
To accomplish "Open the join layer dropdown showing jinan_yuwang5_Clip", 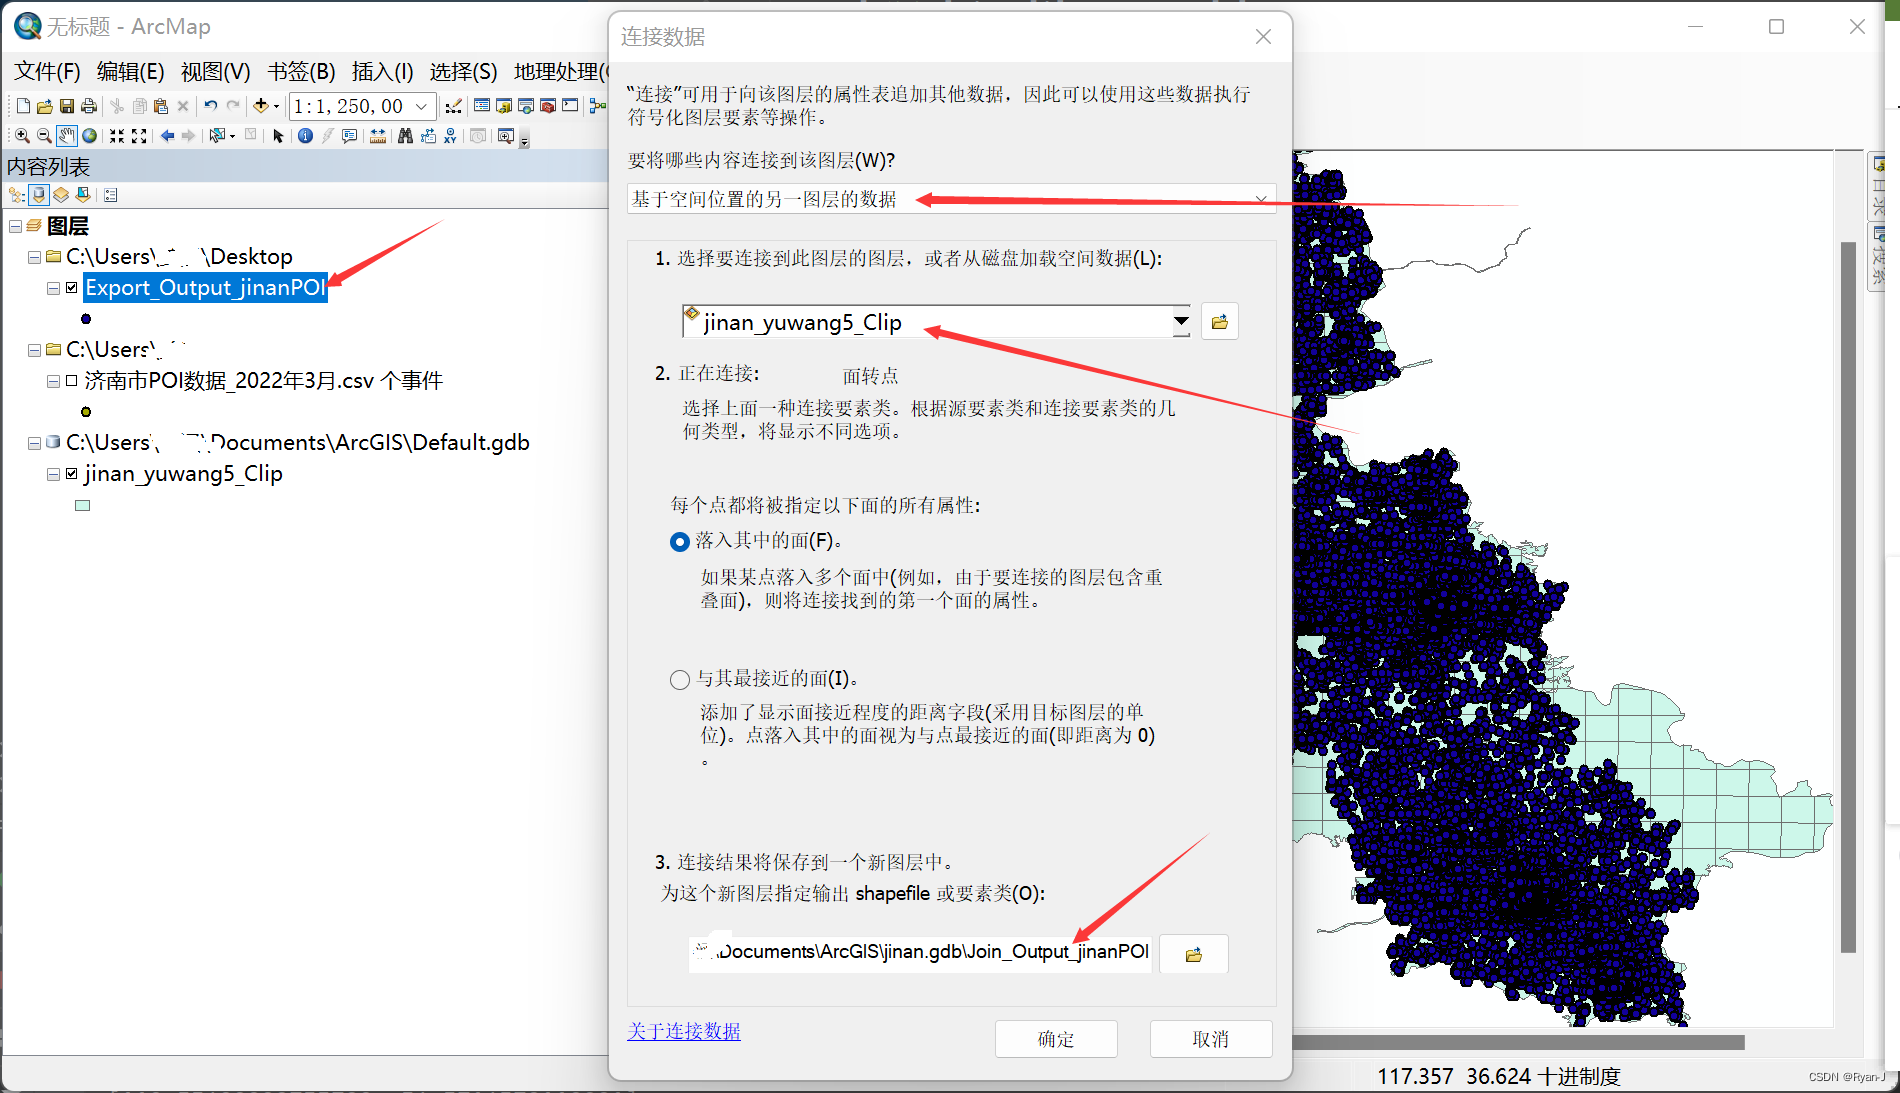I will [x=1181, y=321].
